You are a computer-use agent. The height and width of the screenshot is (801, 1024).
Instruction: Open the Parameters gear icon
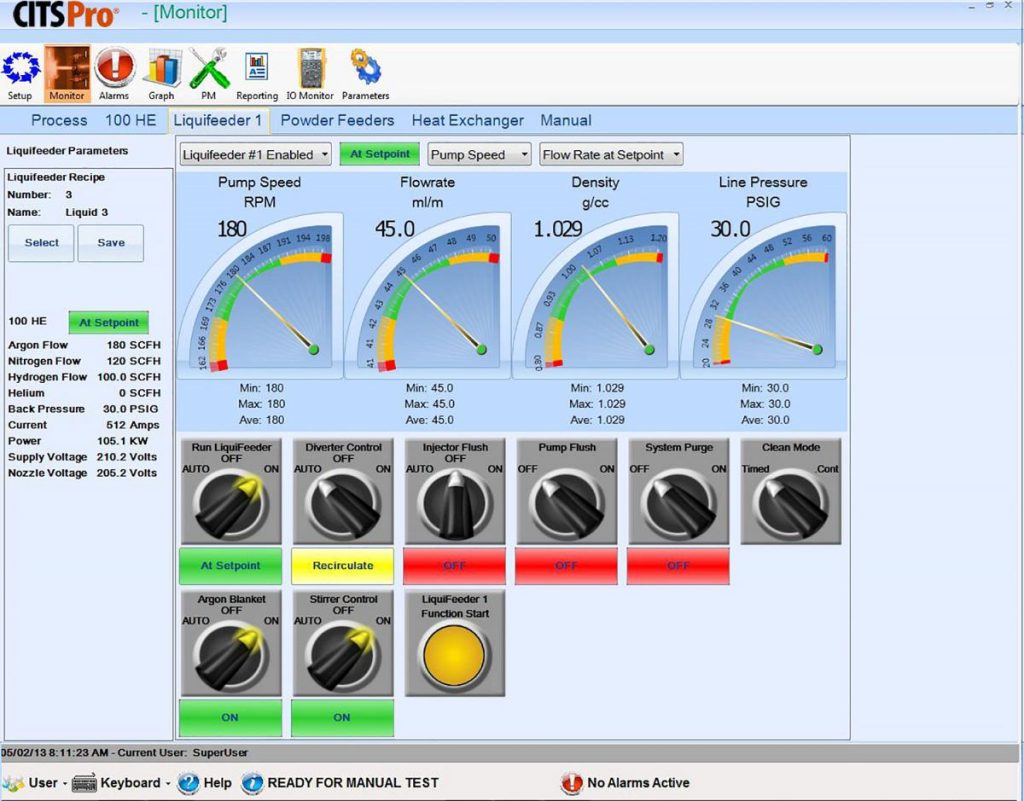(366, 74)
